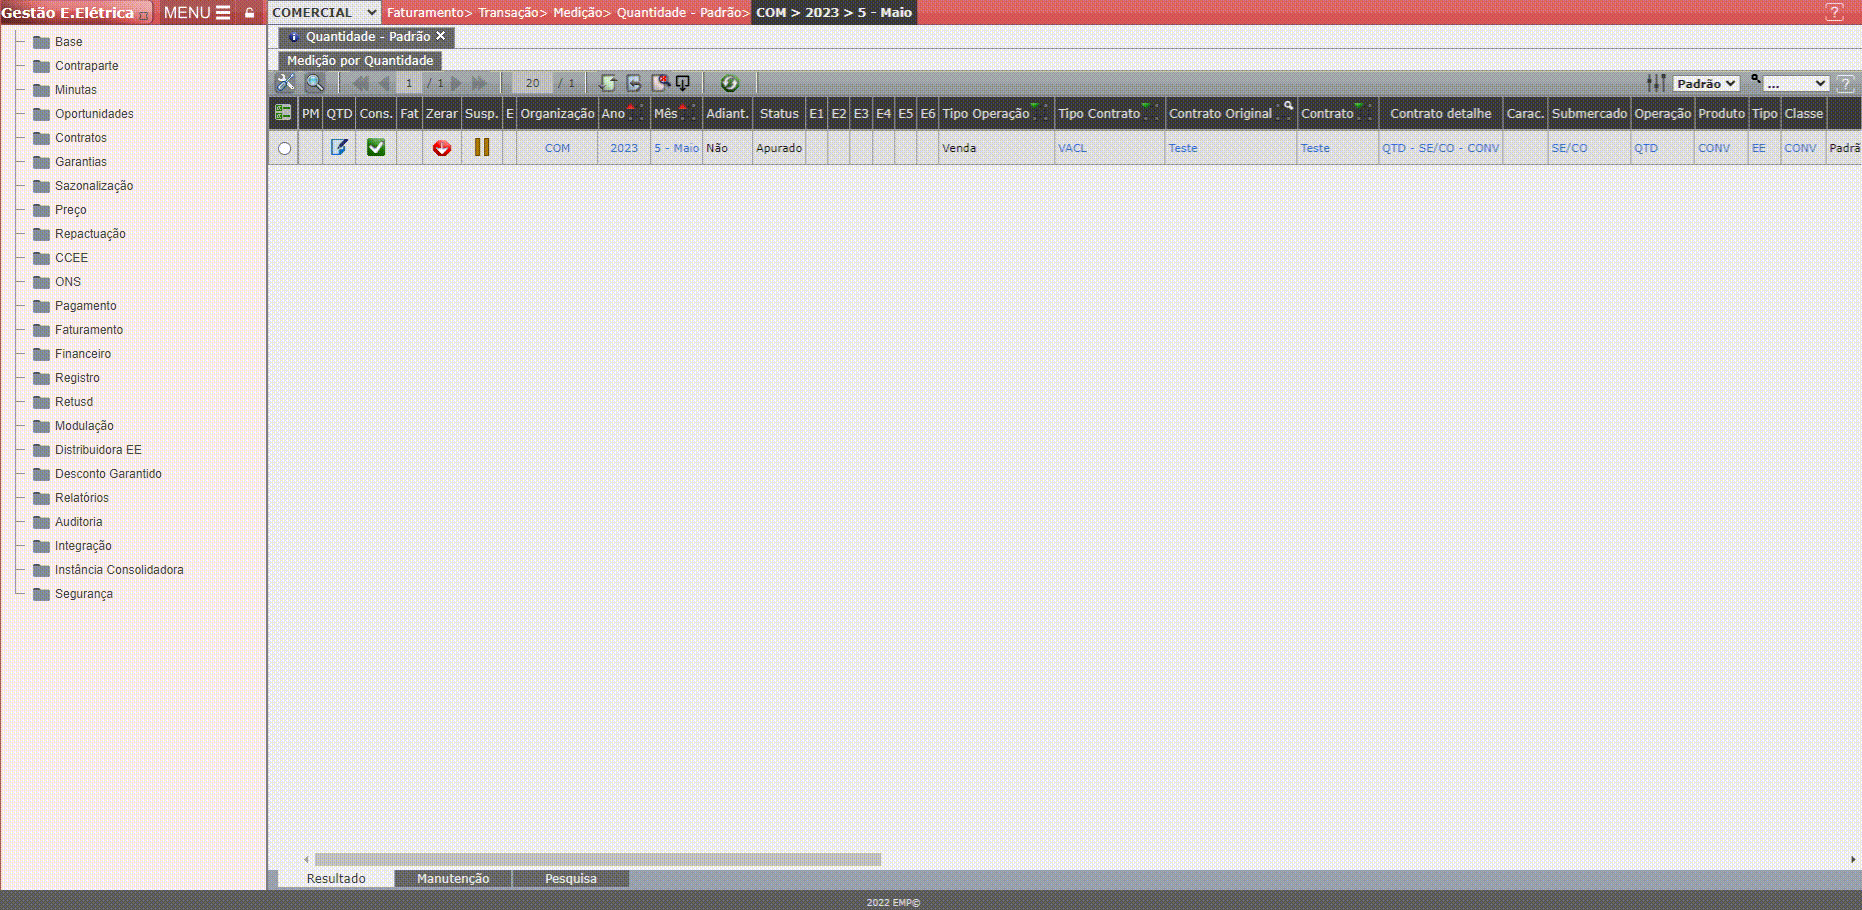Click the download export icon in toolbar
The width and height of the screenshot is (1862, 910).
683,83
